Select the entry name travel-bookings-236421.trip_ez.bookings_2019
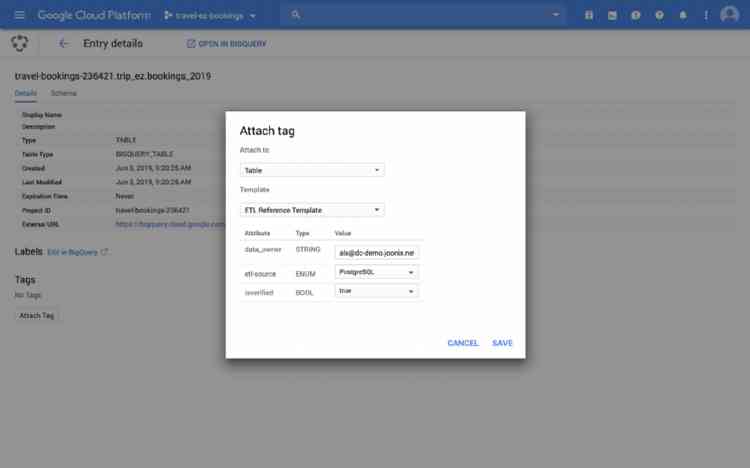 pyautogui.click(x=112, y=76)
